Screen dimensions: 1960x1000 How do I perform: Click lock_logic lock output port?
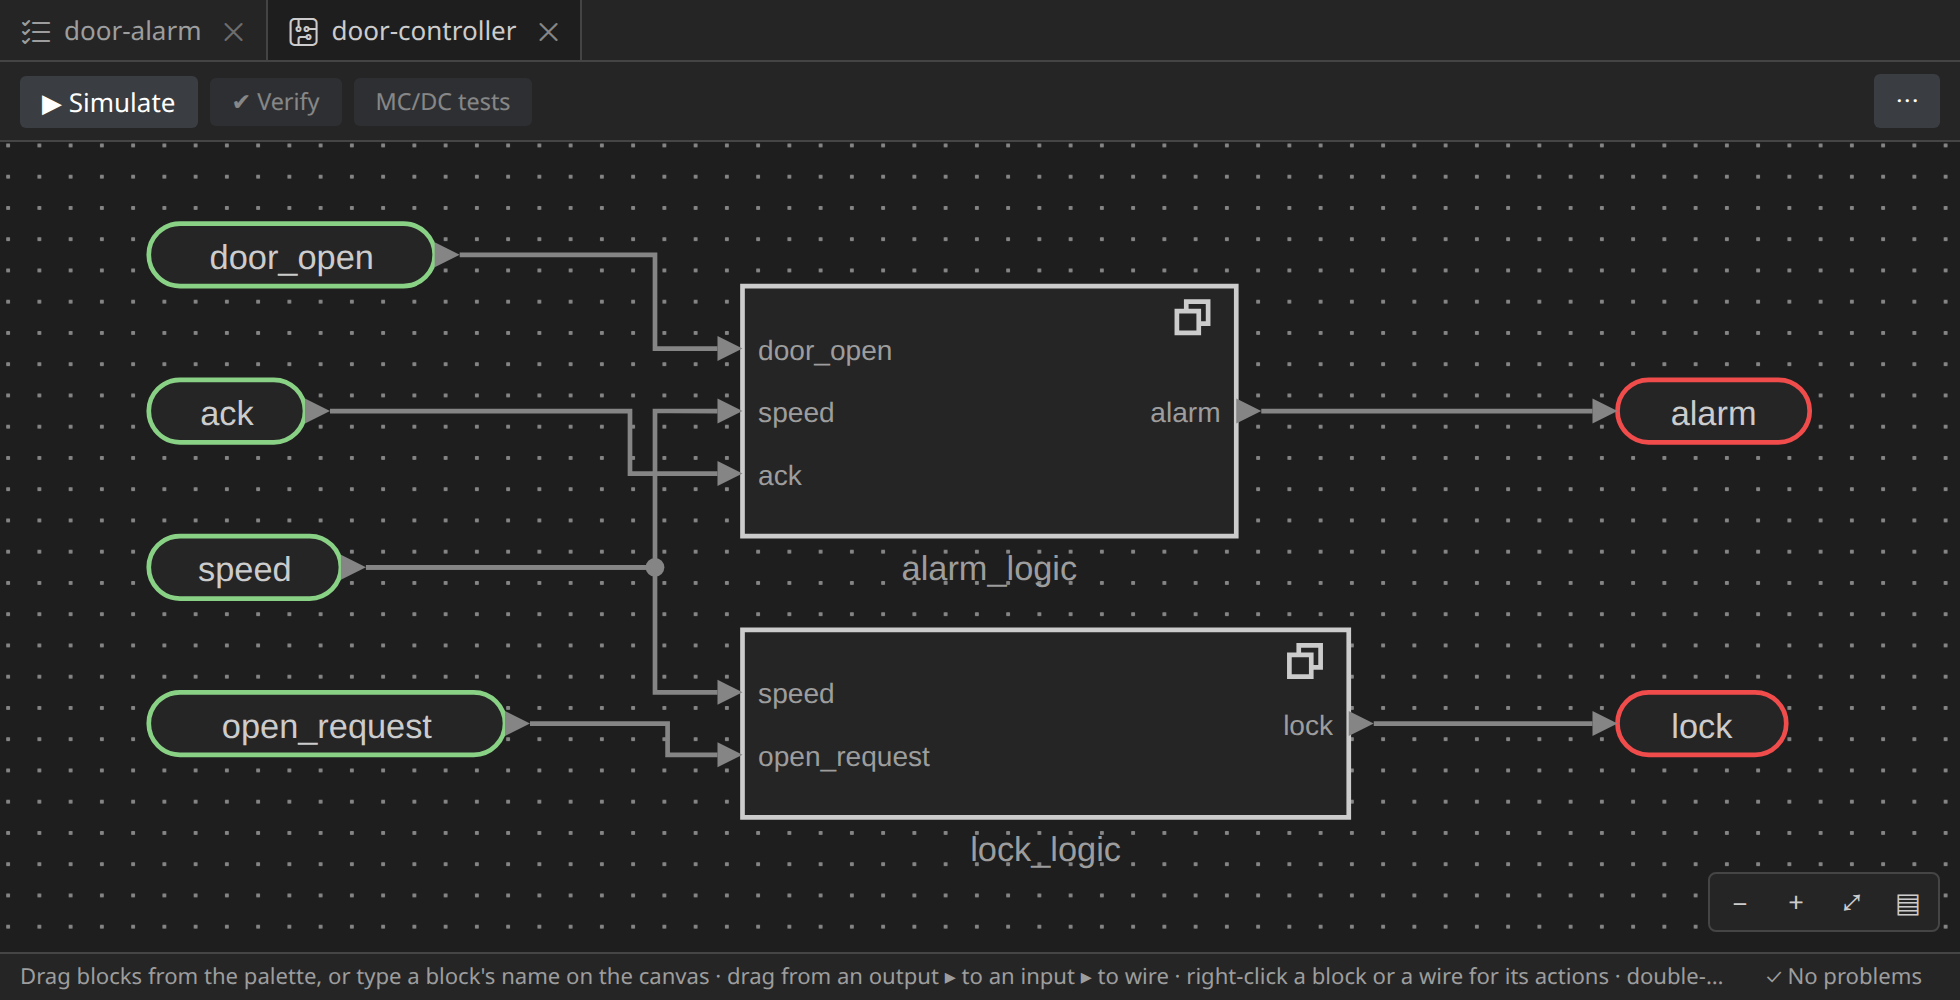(x=1361, y=724)
